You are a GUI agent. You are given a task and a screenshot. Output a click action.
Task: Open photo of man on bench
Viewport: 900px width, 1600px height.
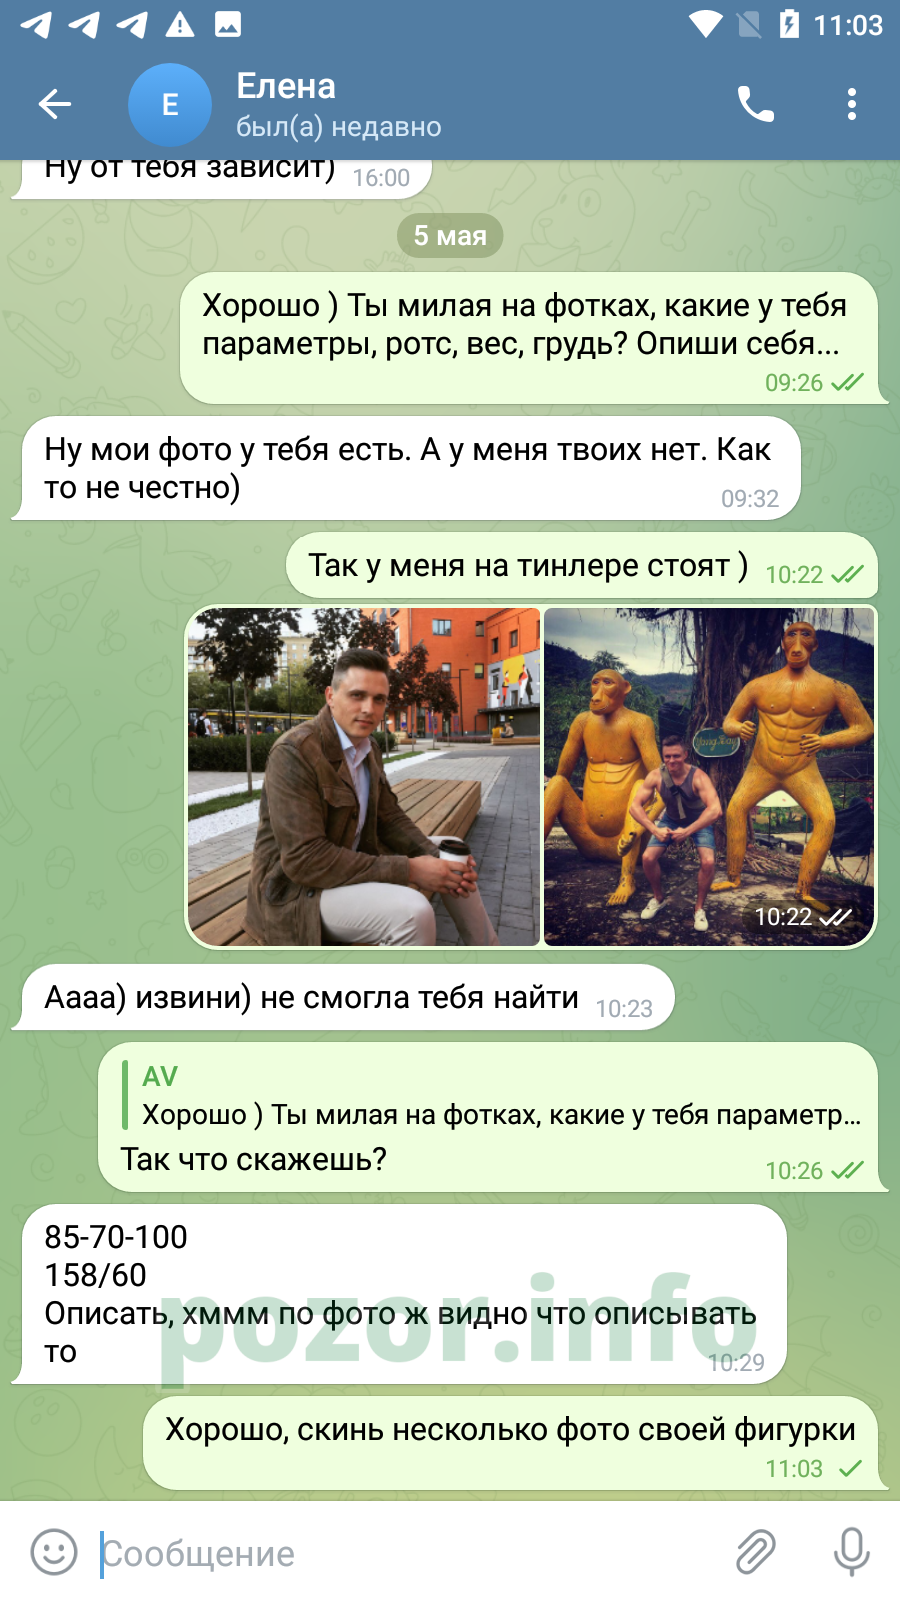[364, 777]
